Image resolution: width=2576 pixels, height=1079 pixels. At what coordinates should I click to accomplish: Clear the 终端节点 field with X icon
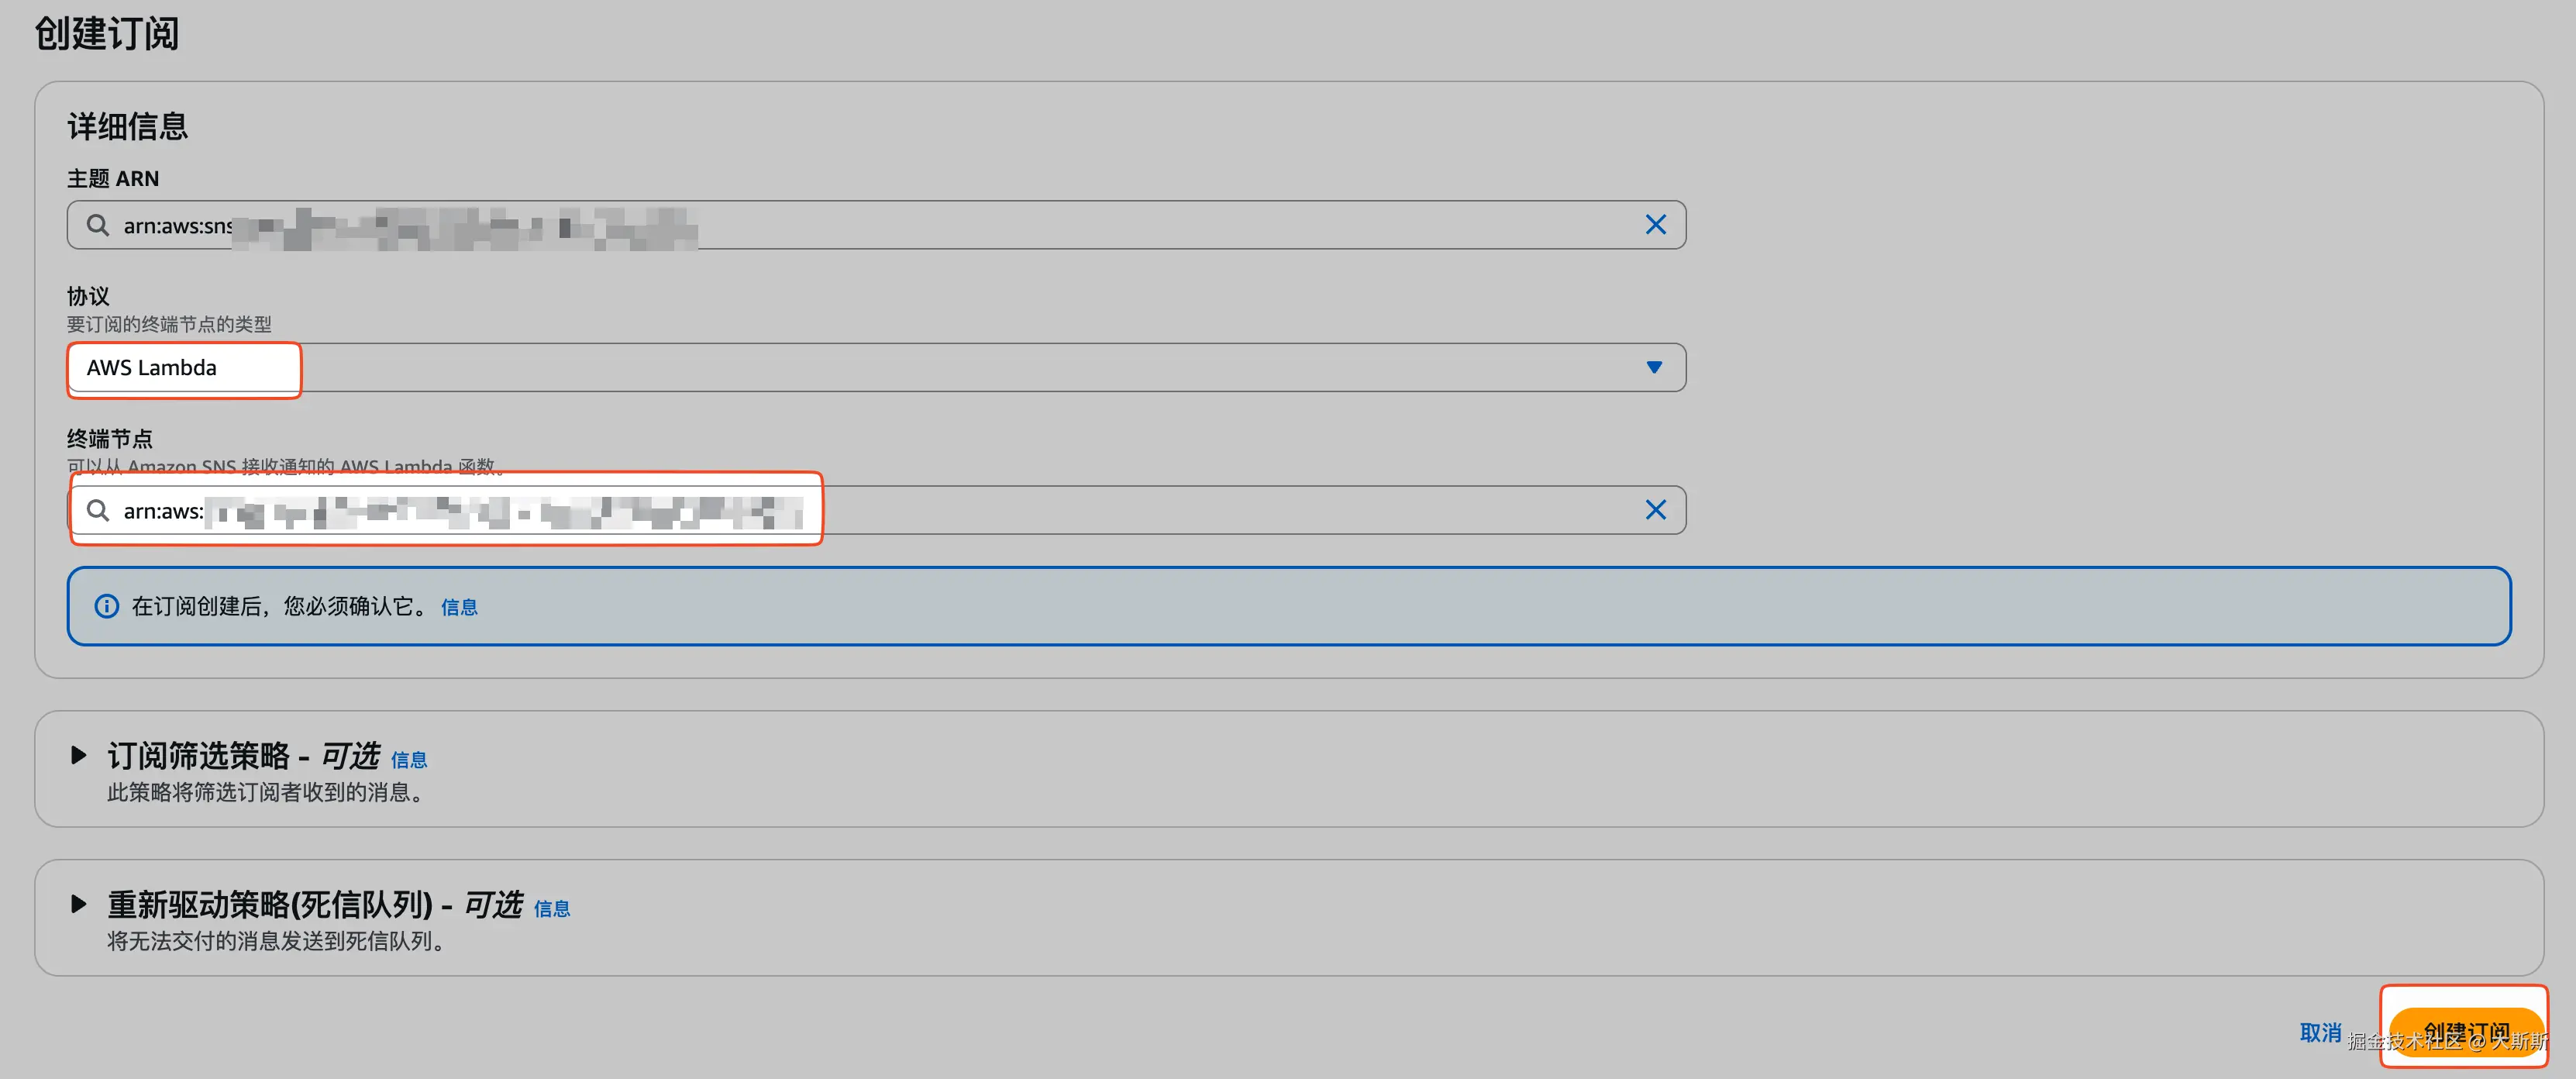click(1655, 510)
